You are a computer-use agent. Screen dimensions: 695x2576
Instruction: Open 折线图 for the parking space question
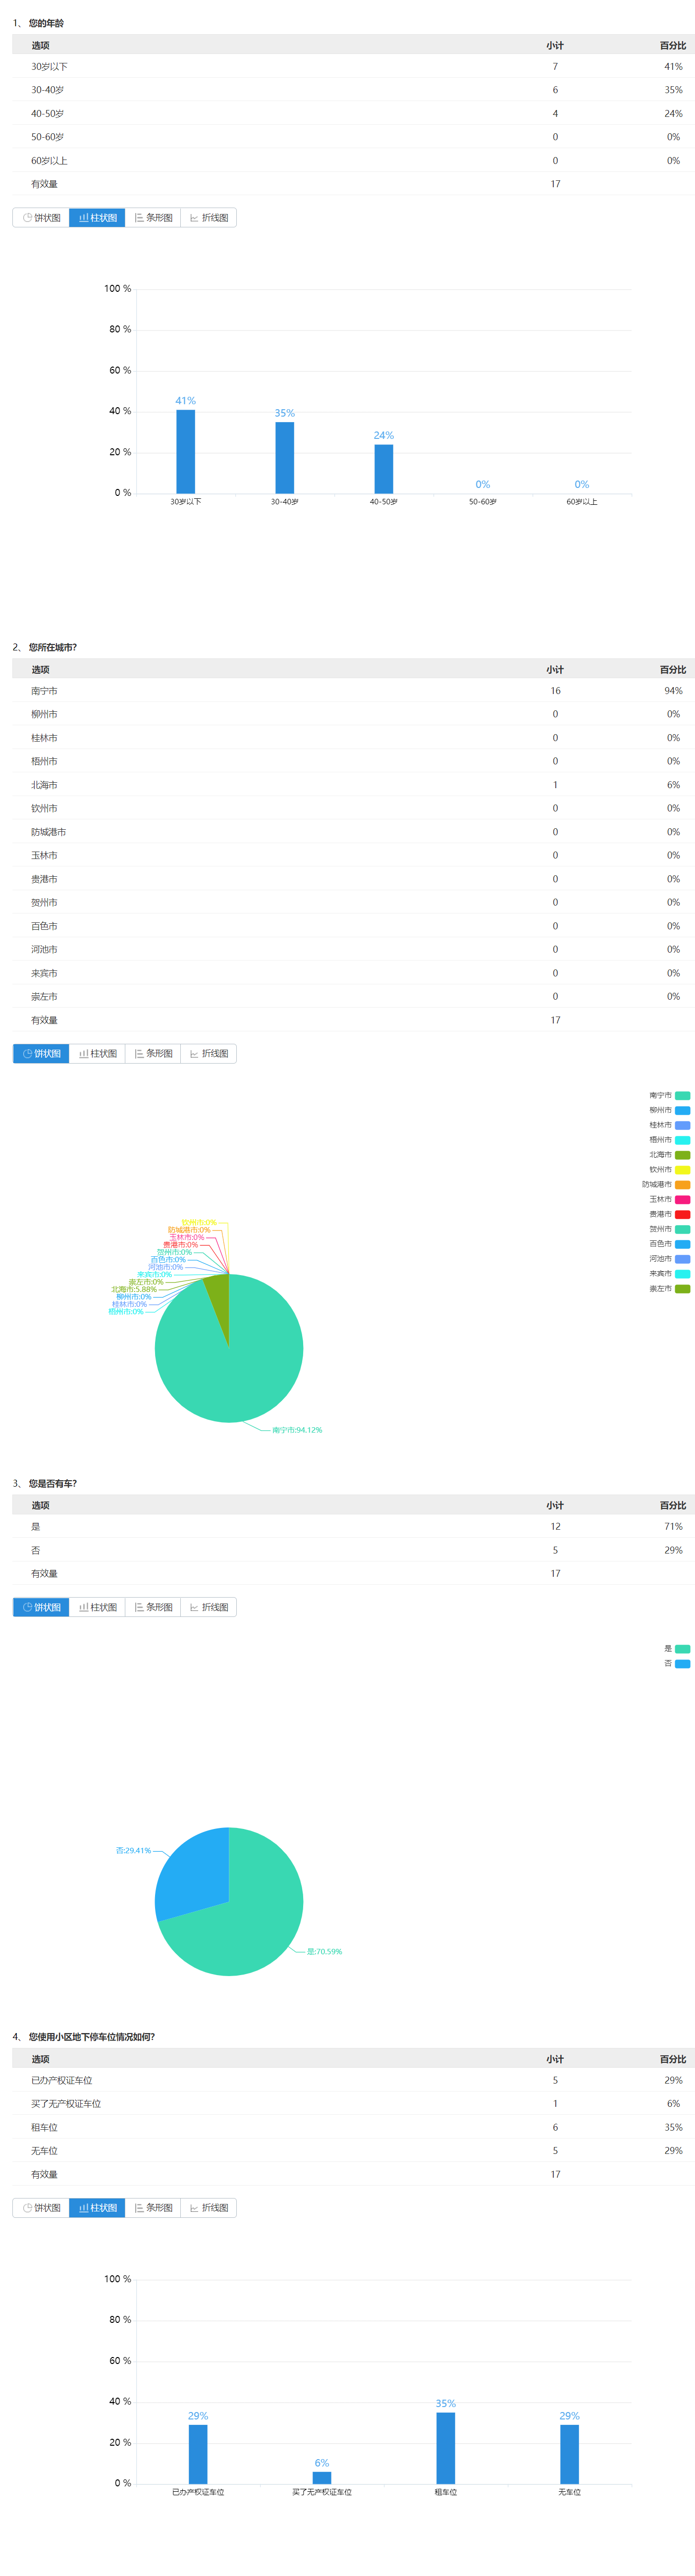click(x=209, y=2208)
